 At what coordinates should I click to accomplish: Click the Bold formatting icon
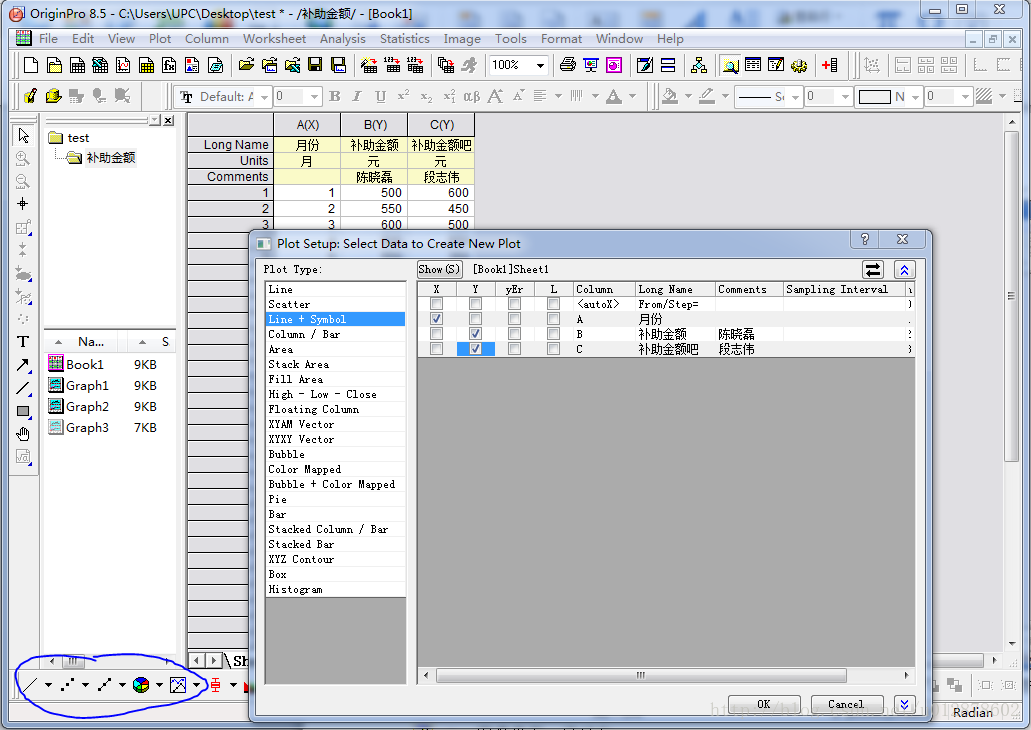click(335, 97)
